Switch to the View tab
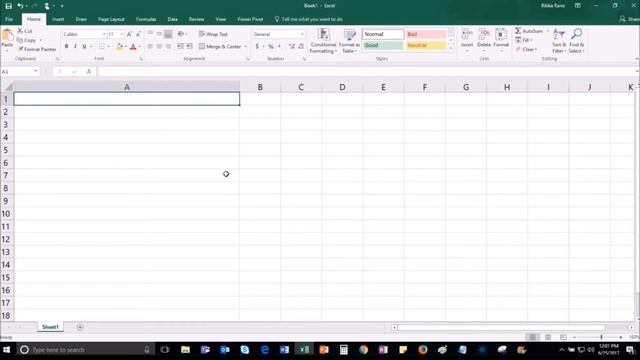The height and width of the screenshot is (360, 640). tap(220, 19)
